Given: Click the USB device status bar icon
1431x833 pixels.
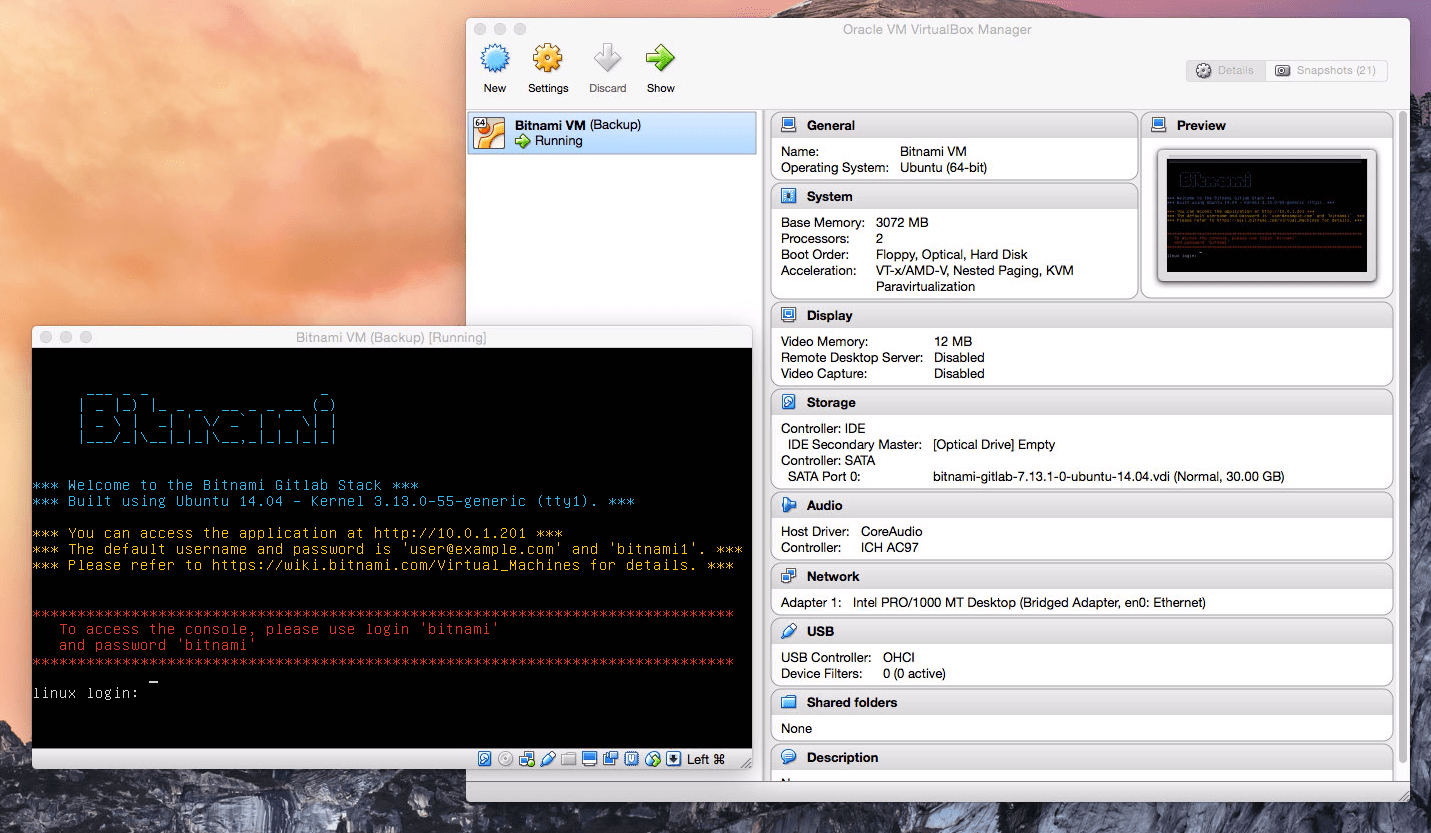Looking at the screenshot, I should click(x=548, y=759).
